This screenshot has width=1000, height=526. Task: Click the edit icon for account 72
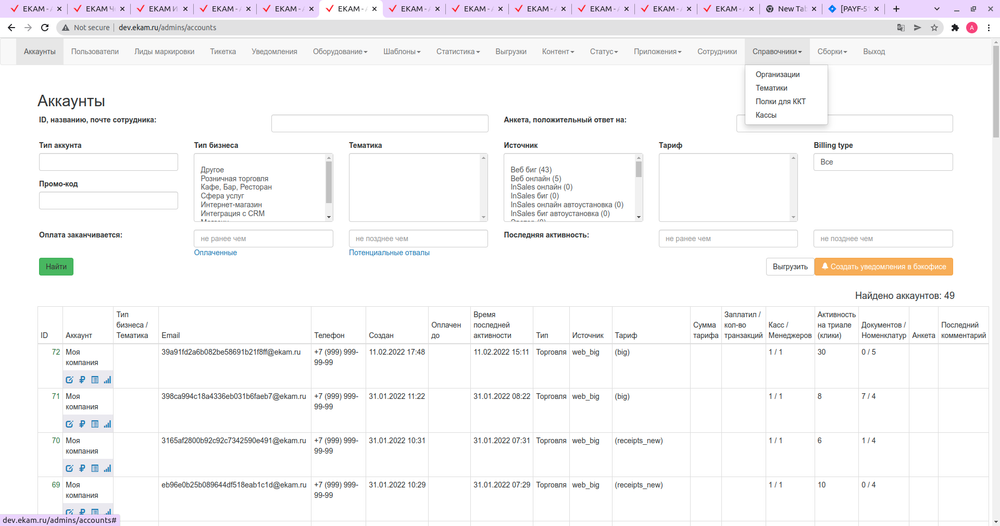coord(69,380)
